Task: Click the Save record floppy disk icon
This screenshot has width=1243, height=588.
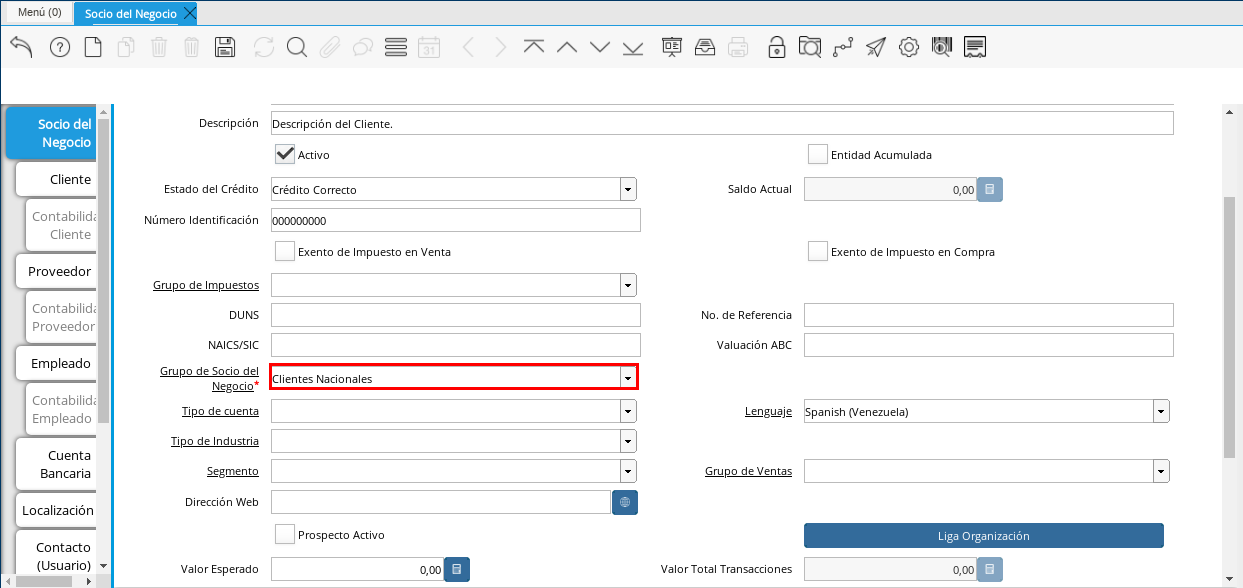Action: (225, 47)
